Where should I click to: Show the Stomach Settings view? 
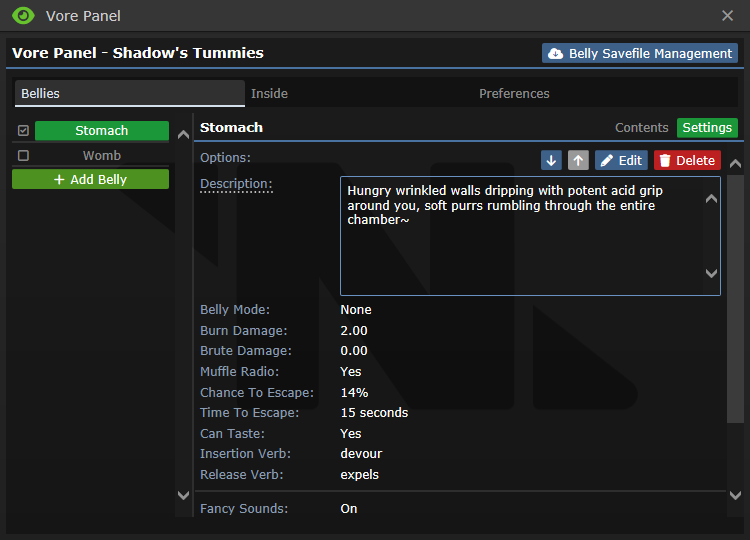[x=707, y=128]
